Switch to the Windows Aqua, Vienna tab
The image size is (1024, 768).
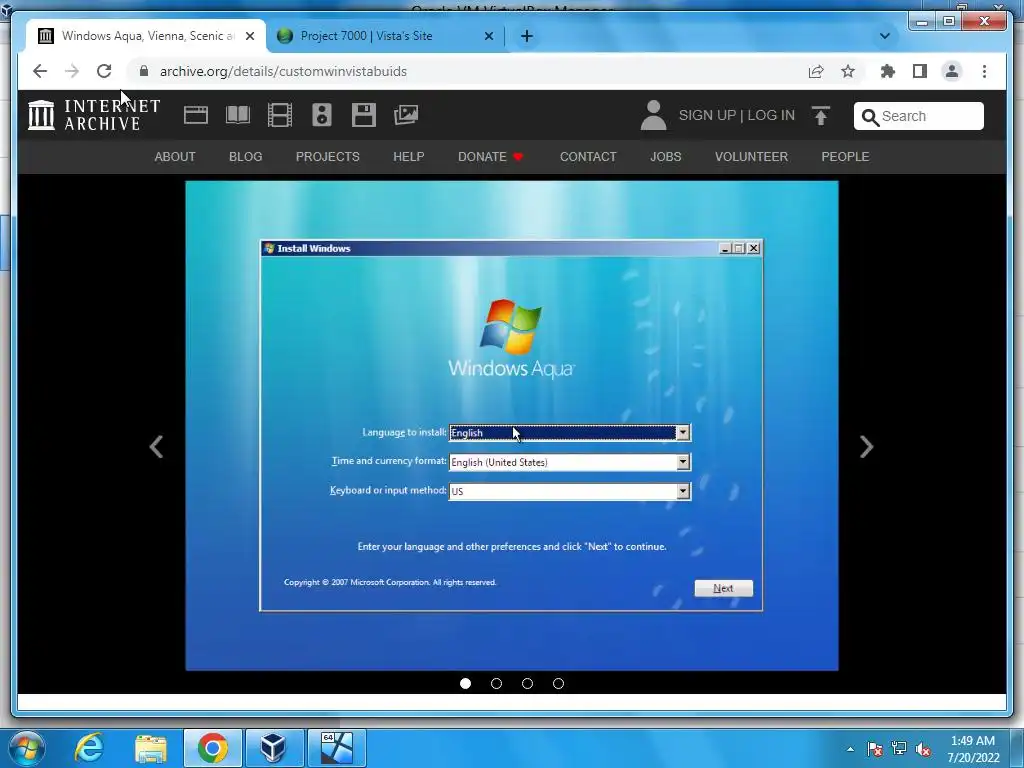pyautogui.click(x=146, y=36)
